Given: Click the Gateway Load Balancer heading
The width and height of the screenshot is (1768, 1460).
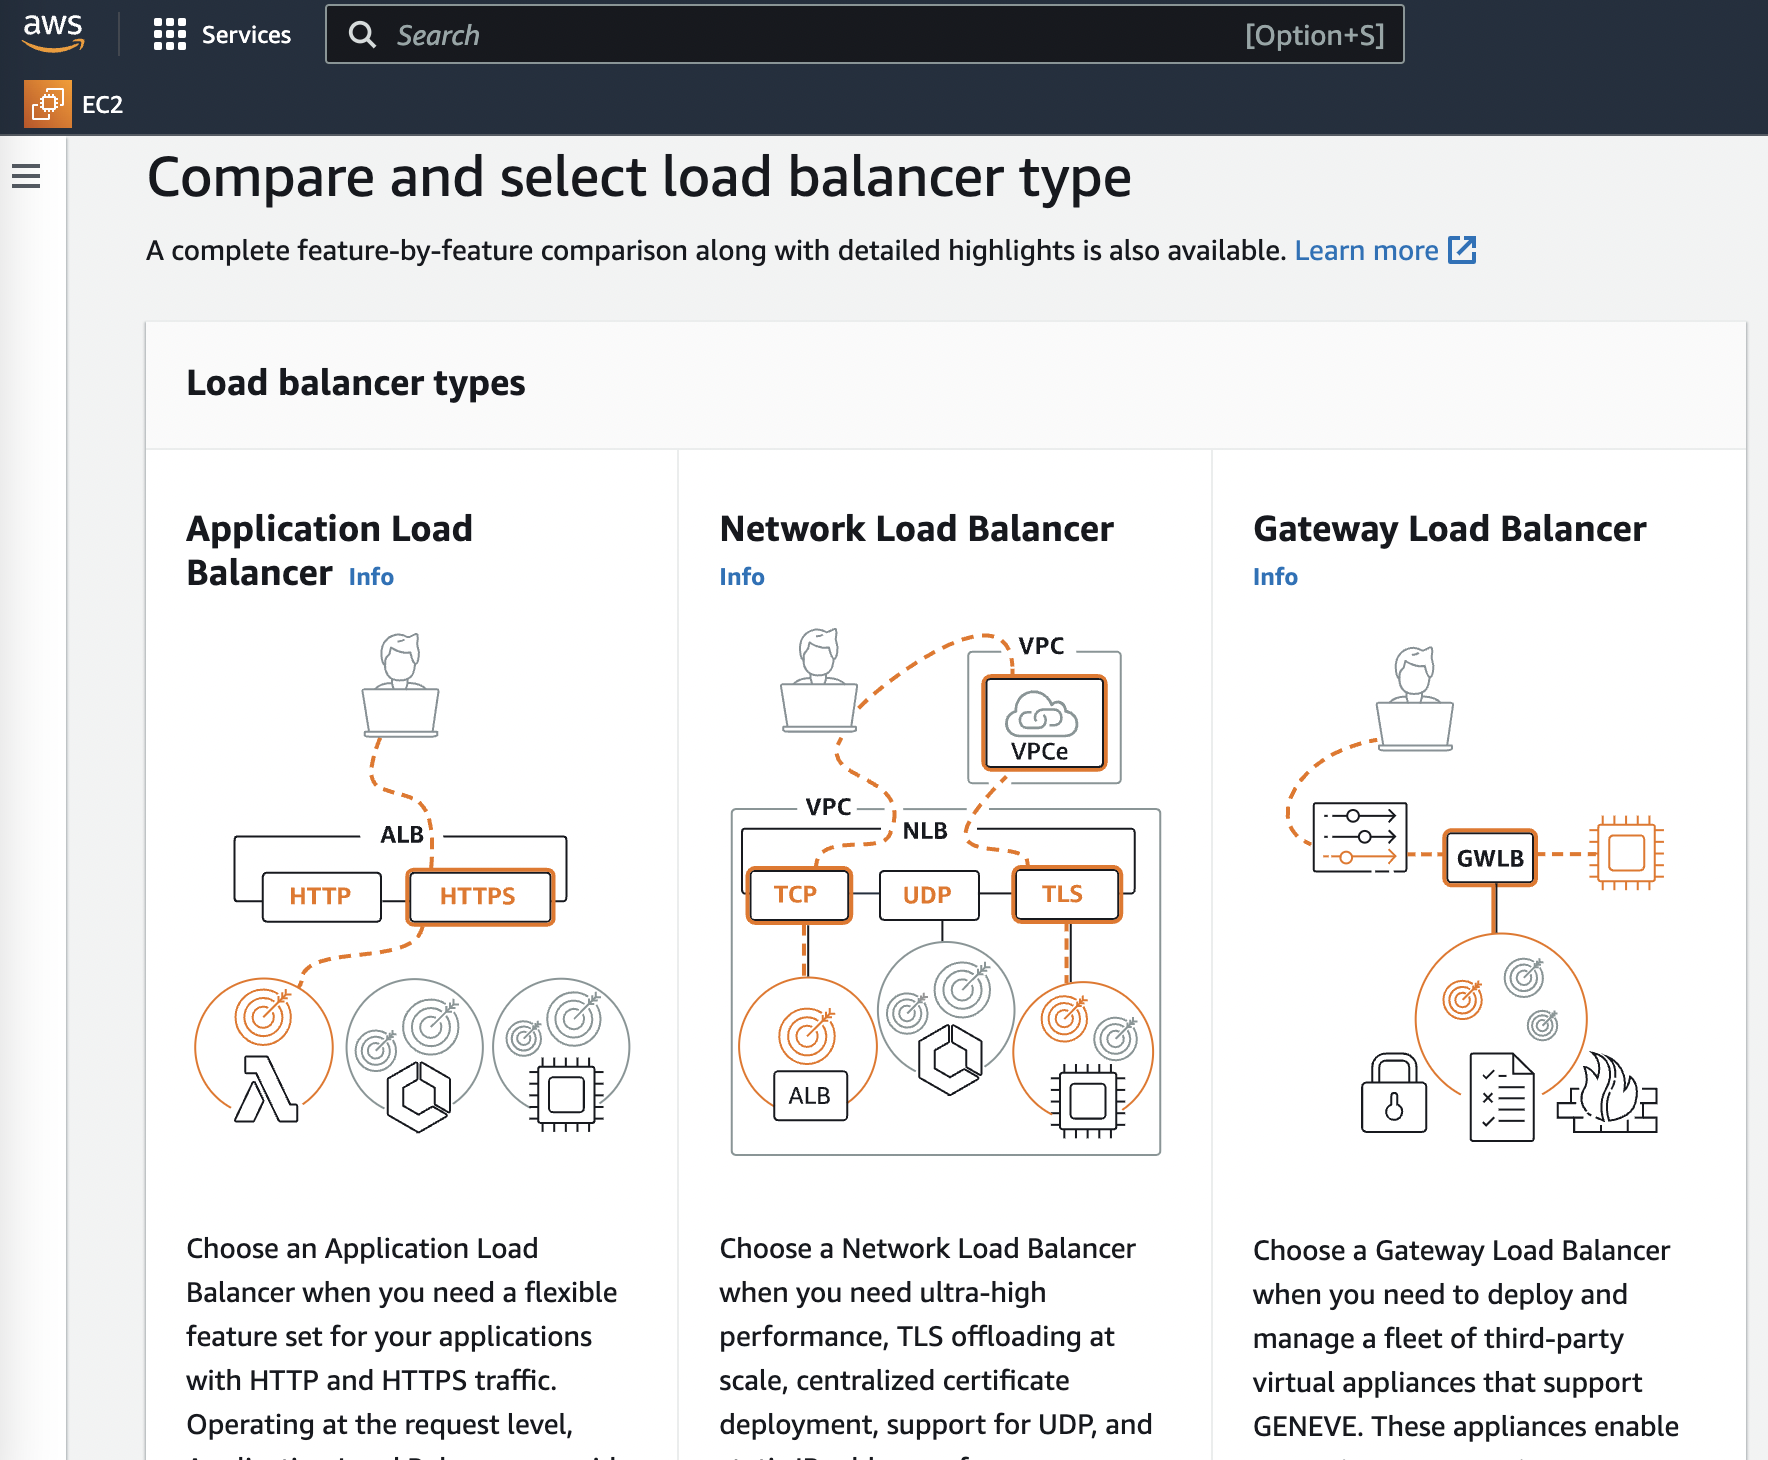Looking at the screenshot, I should [x=1449, y=529].
